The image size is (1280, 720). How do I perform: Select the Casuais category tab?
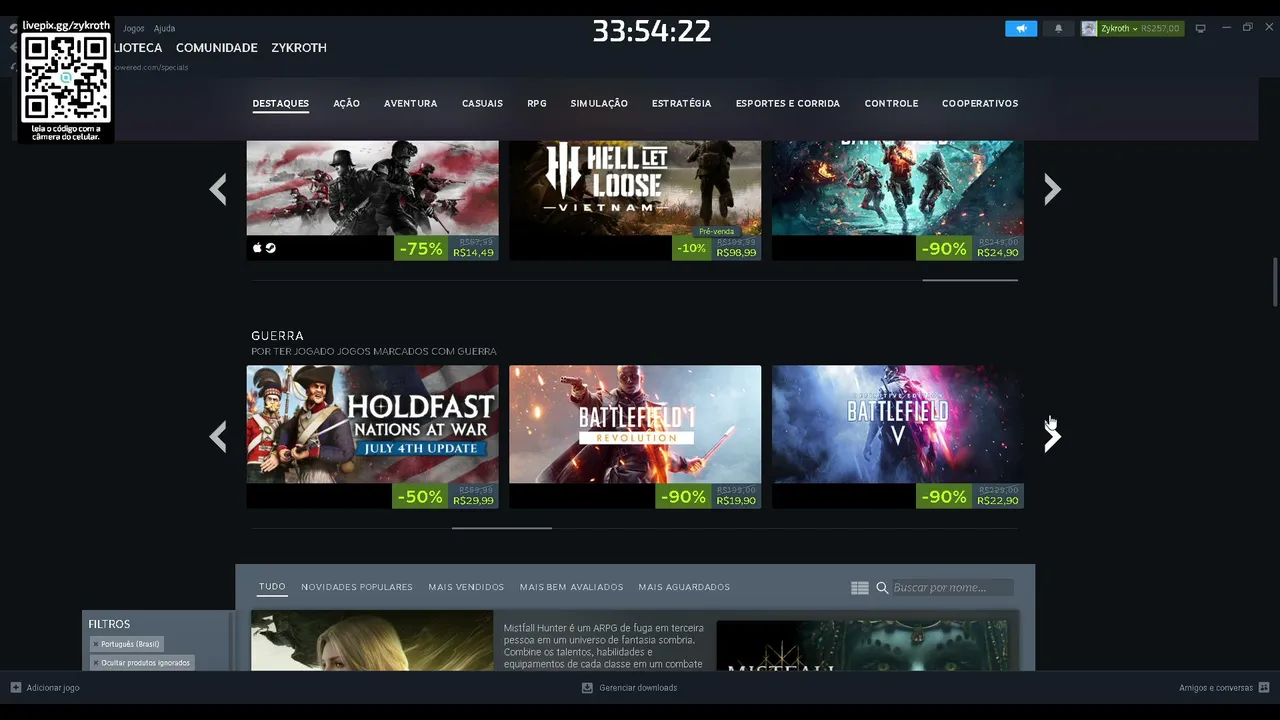(482, 104)
